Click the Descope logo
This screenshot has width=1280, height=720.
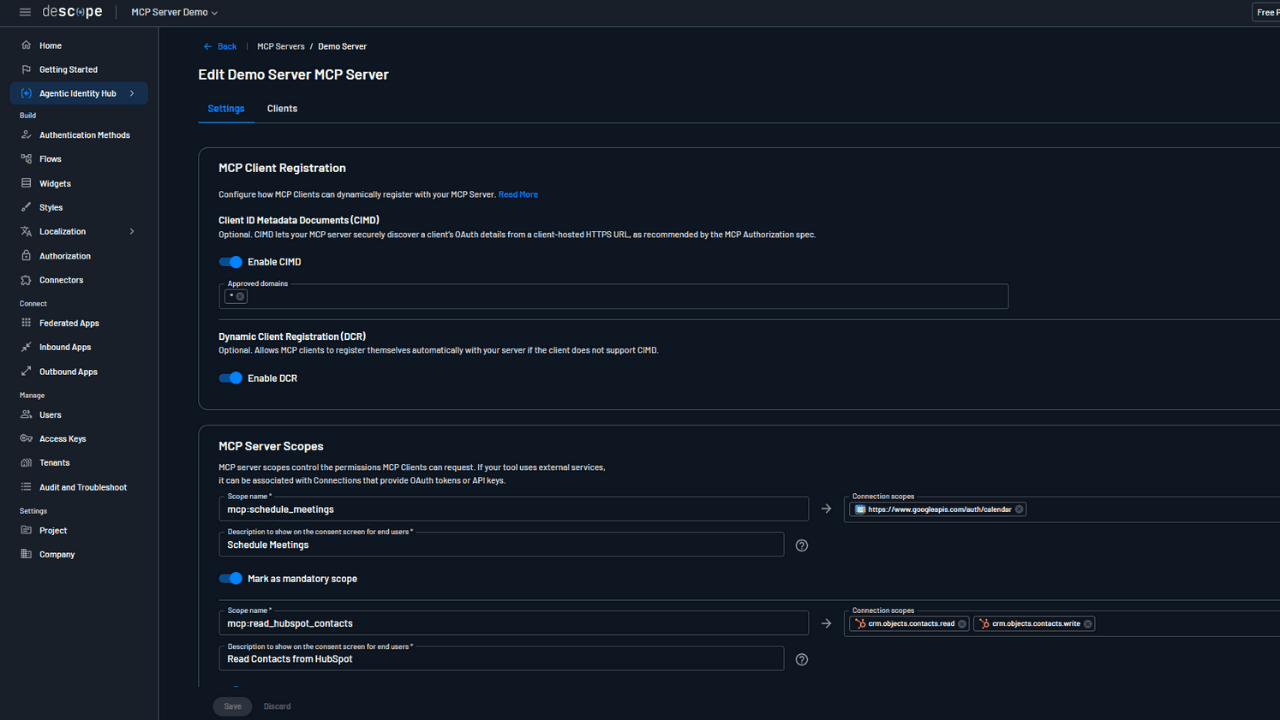click(73, 11)
